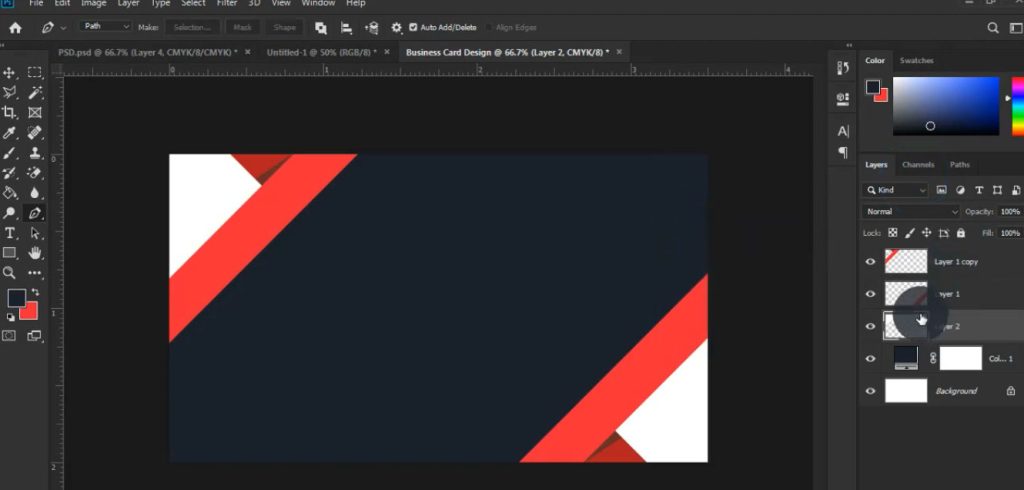
Task: Select the Brush tool
Action: [10, 153]
